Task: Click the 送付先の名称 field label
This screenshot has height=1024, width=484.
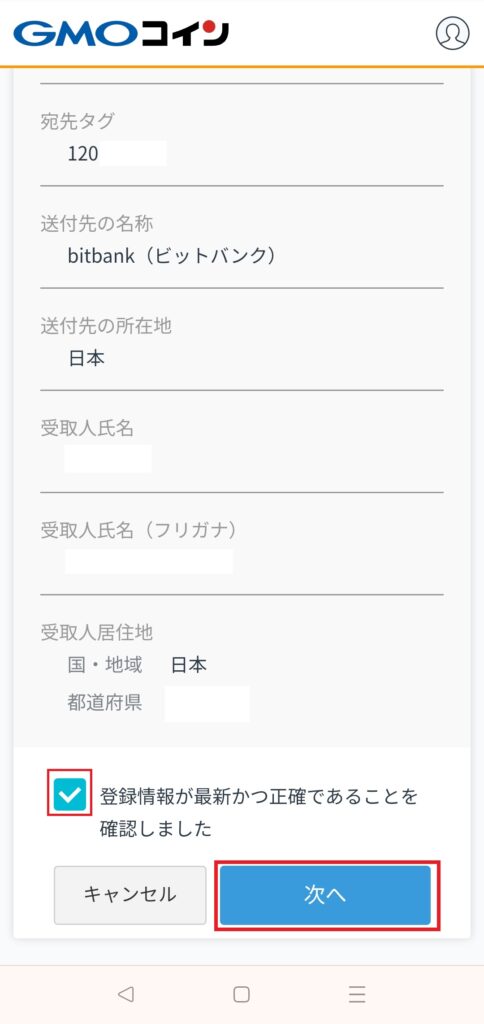Action: point(97,223)
